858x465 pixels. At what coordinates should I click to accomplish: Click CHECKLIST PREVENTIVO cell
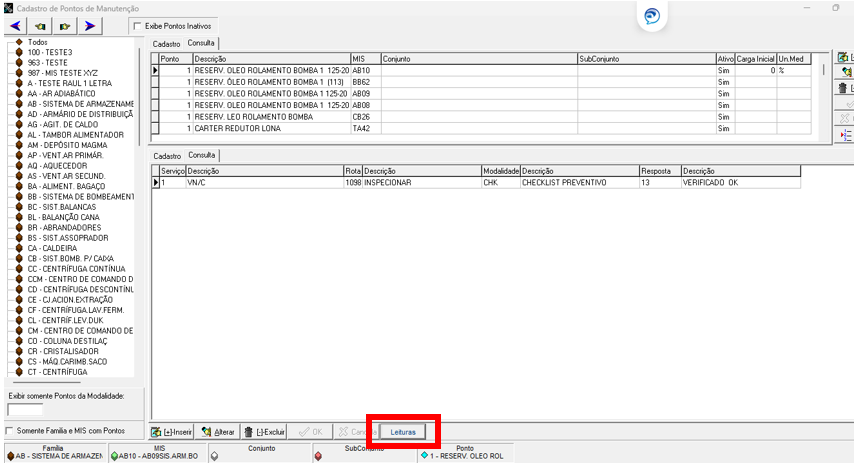[x=579, y=183]
